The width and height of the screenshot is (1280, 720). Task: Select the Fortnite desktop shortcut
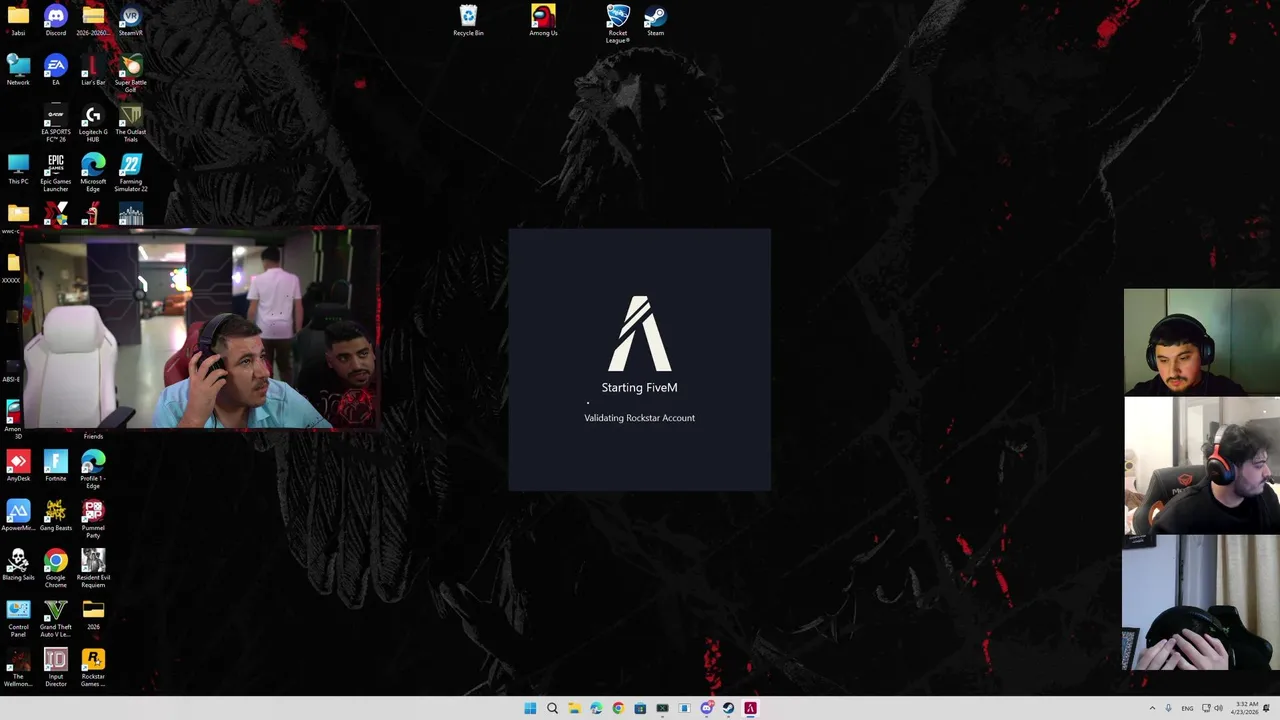click(56, 466)
